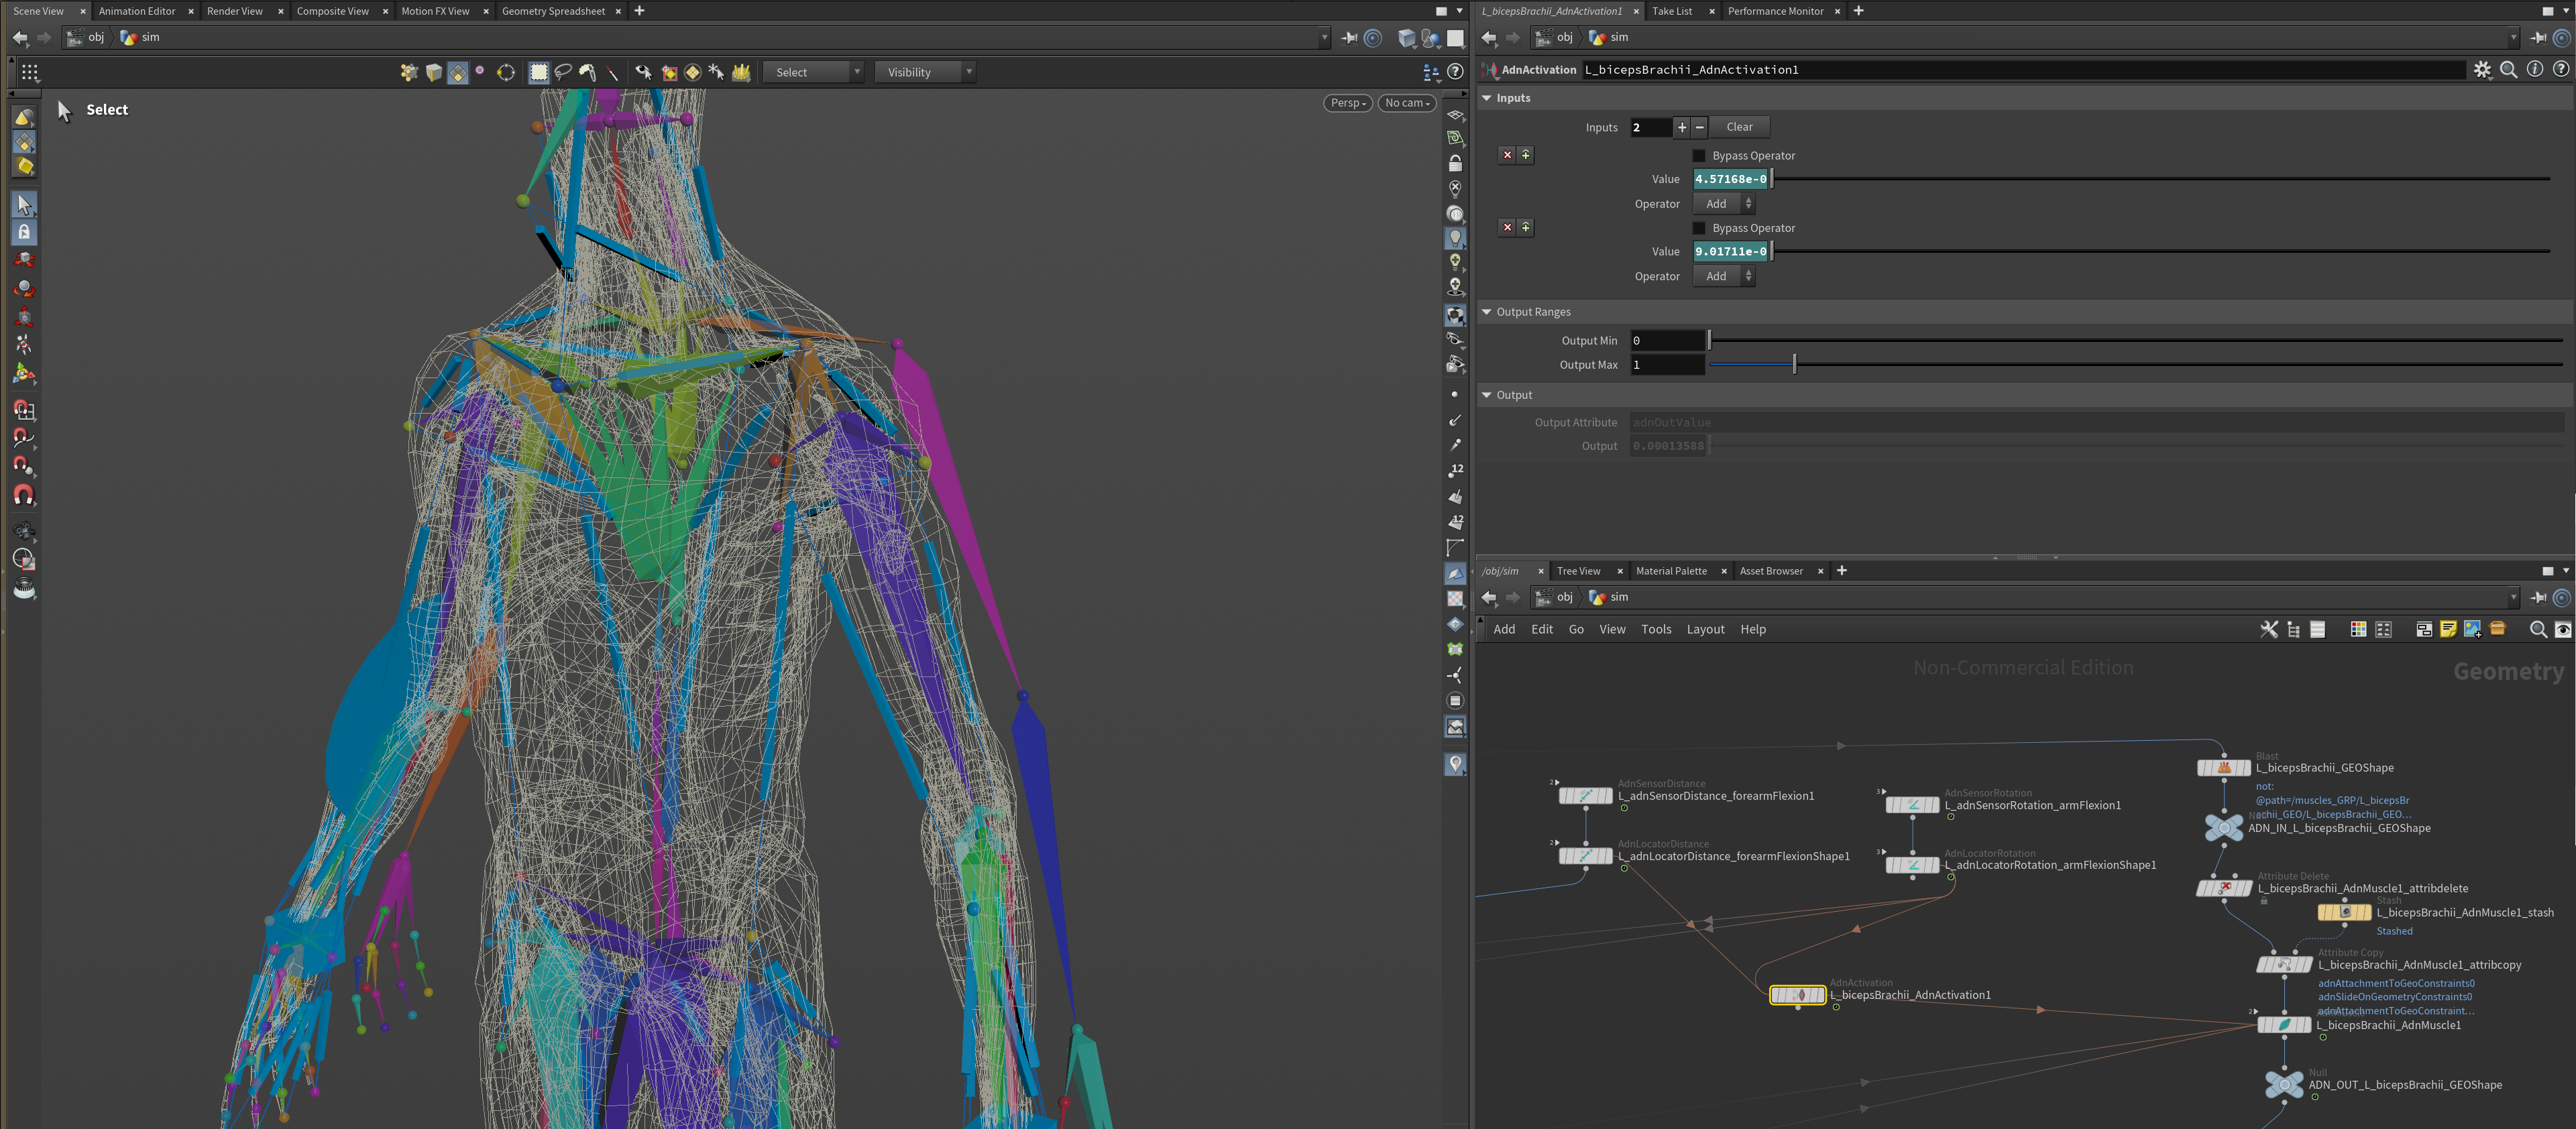The height and width of the screenshot is (1129, 2576).
Task: Adjust the Output Max slider
Action: click(1794, 365)
